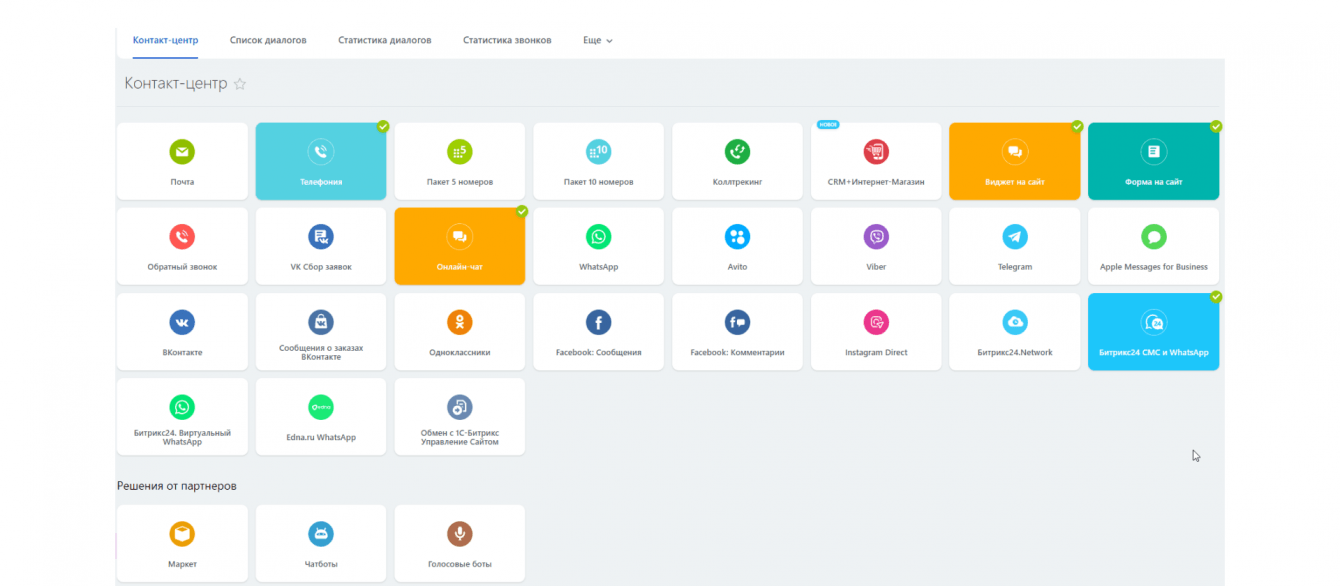Click the Решения от партнеров heading
This screenshot has height=586, width=1340.
(x=177, y=486)
